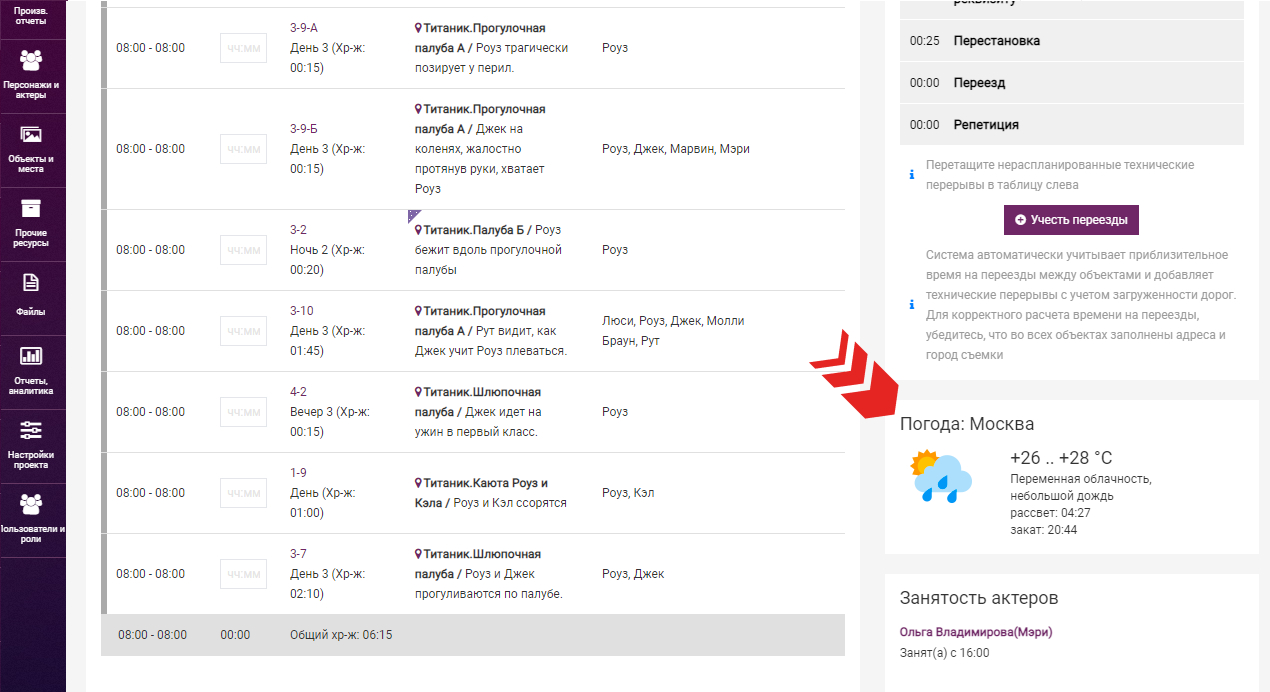1270x692 pixels.
Task: Open Прочие ресурсы sidebar section
Action: pyautogui.click(x=32, y=224)
